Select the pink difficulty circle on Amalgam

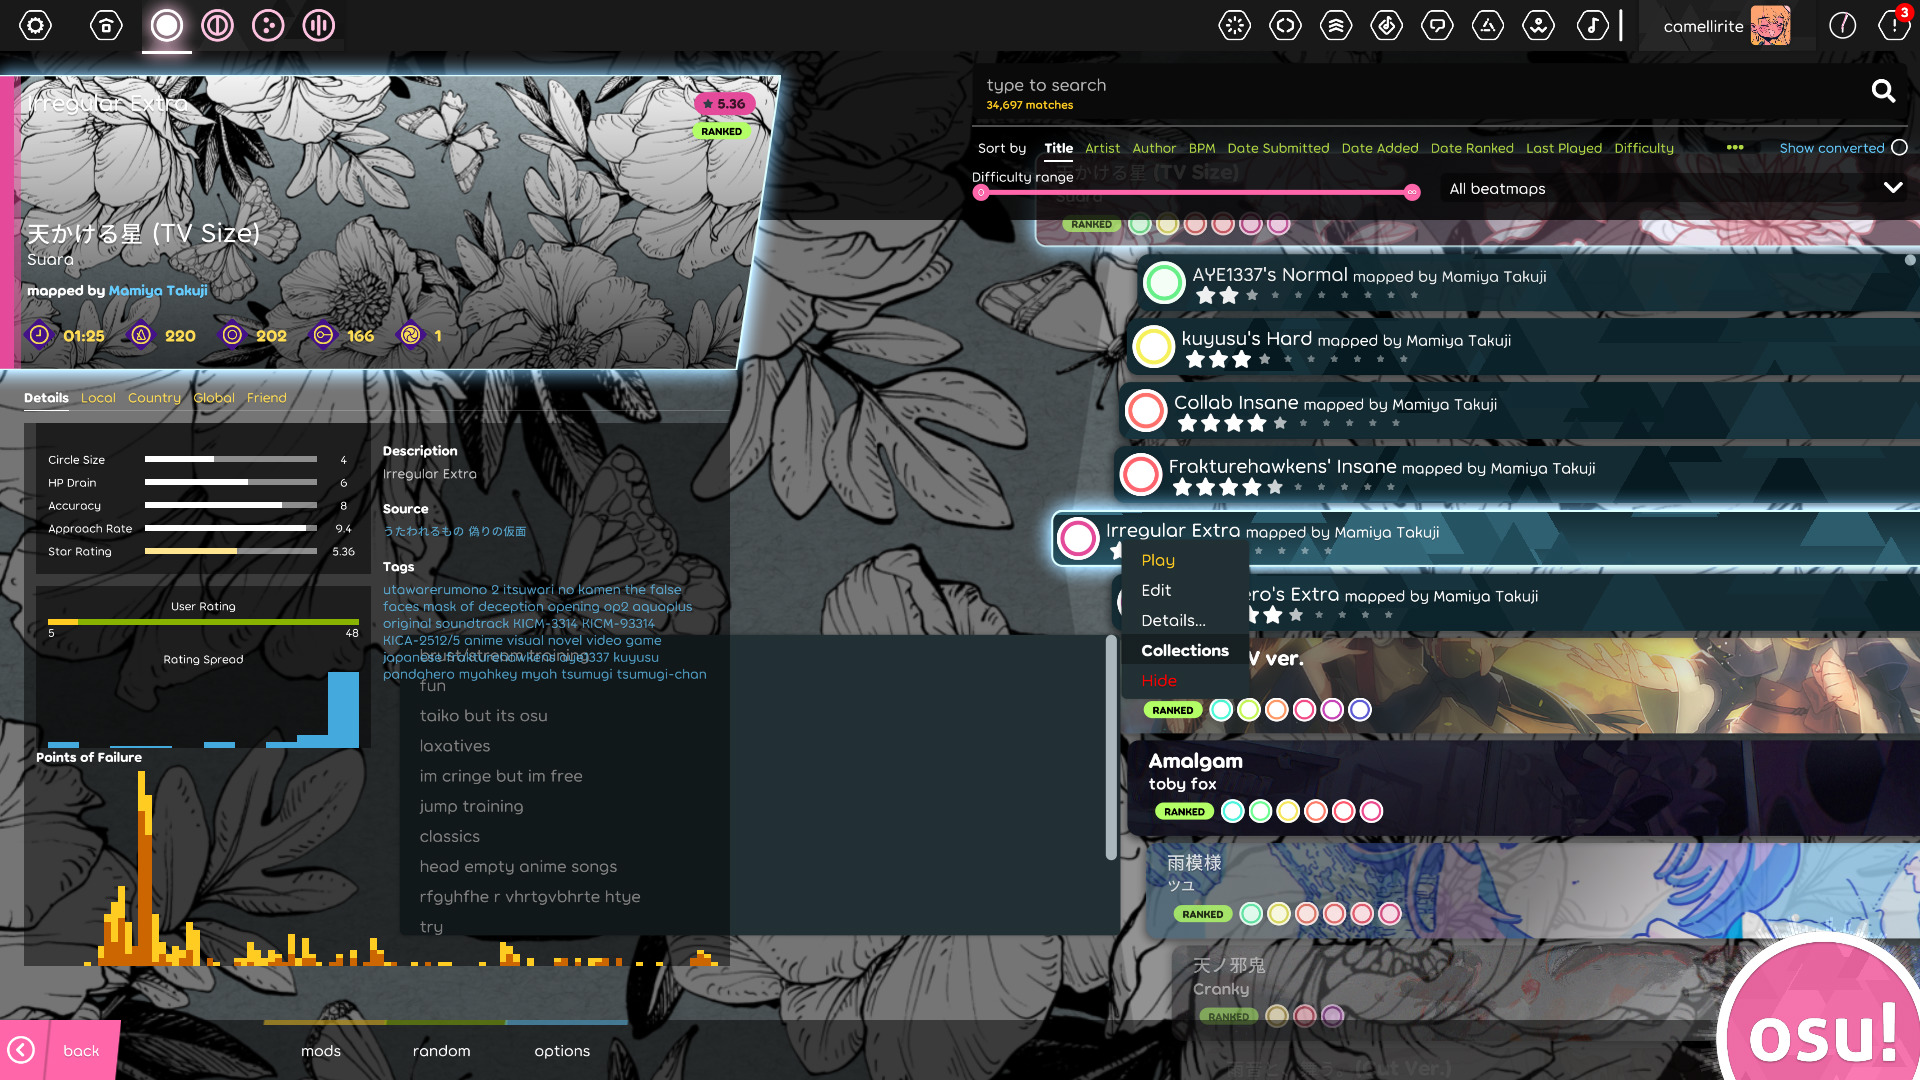click(1372, 811)
